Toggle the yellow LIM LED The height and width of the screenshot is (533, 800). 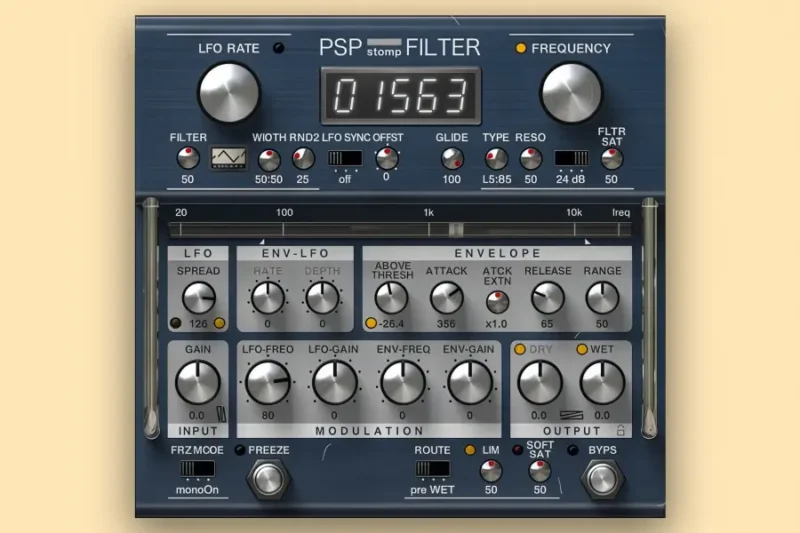tap(470, 450)
